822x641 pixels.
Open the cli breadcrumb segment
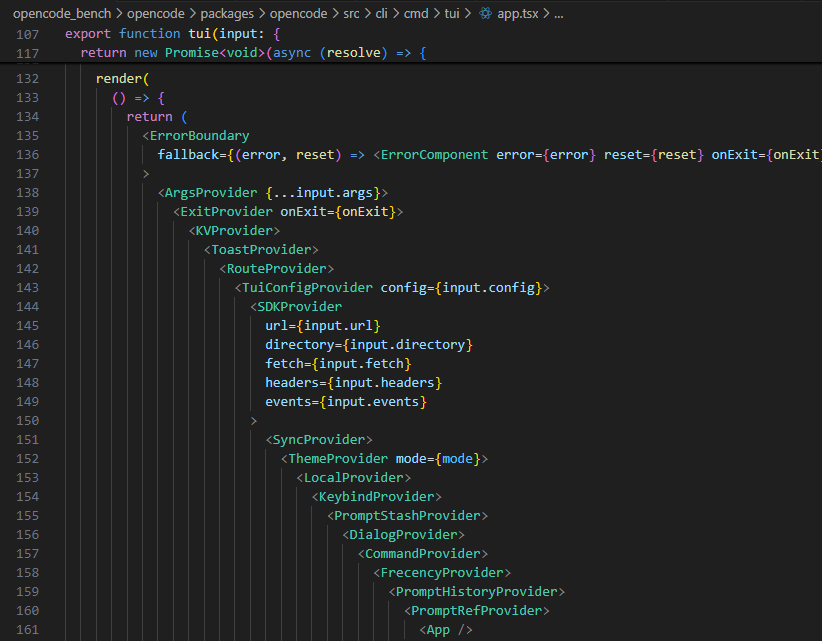381,14
